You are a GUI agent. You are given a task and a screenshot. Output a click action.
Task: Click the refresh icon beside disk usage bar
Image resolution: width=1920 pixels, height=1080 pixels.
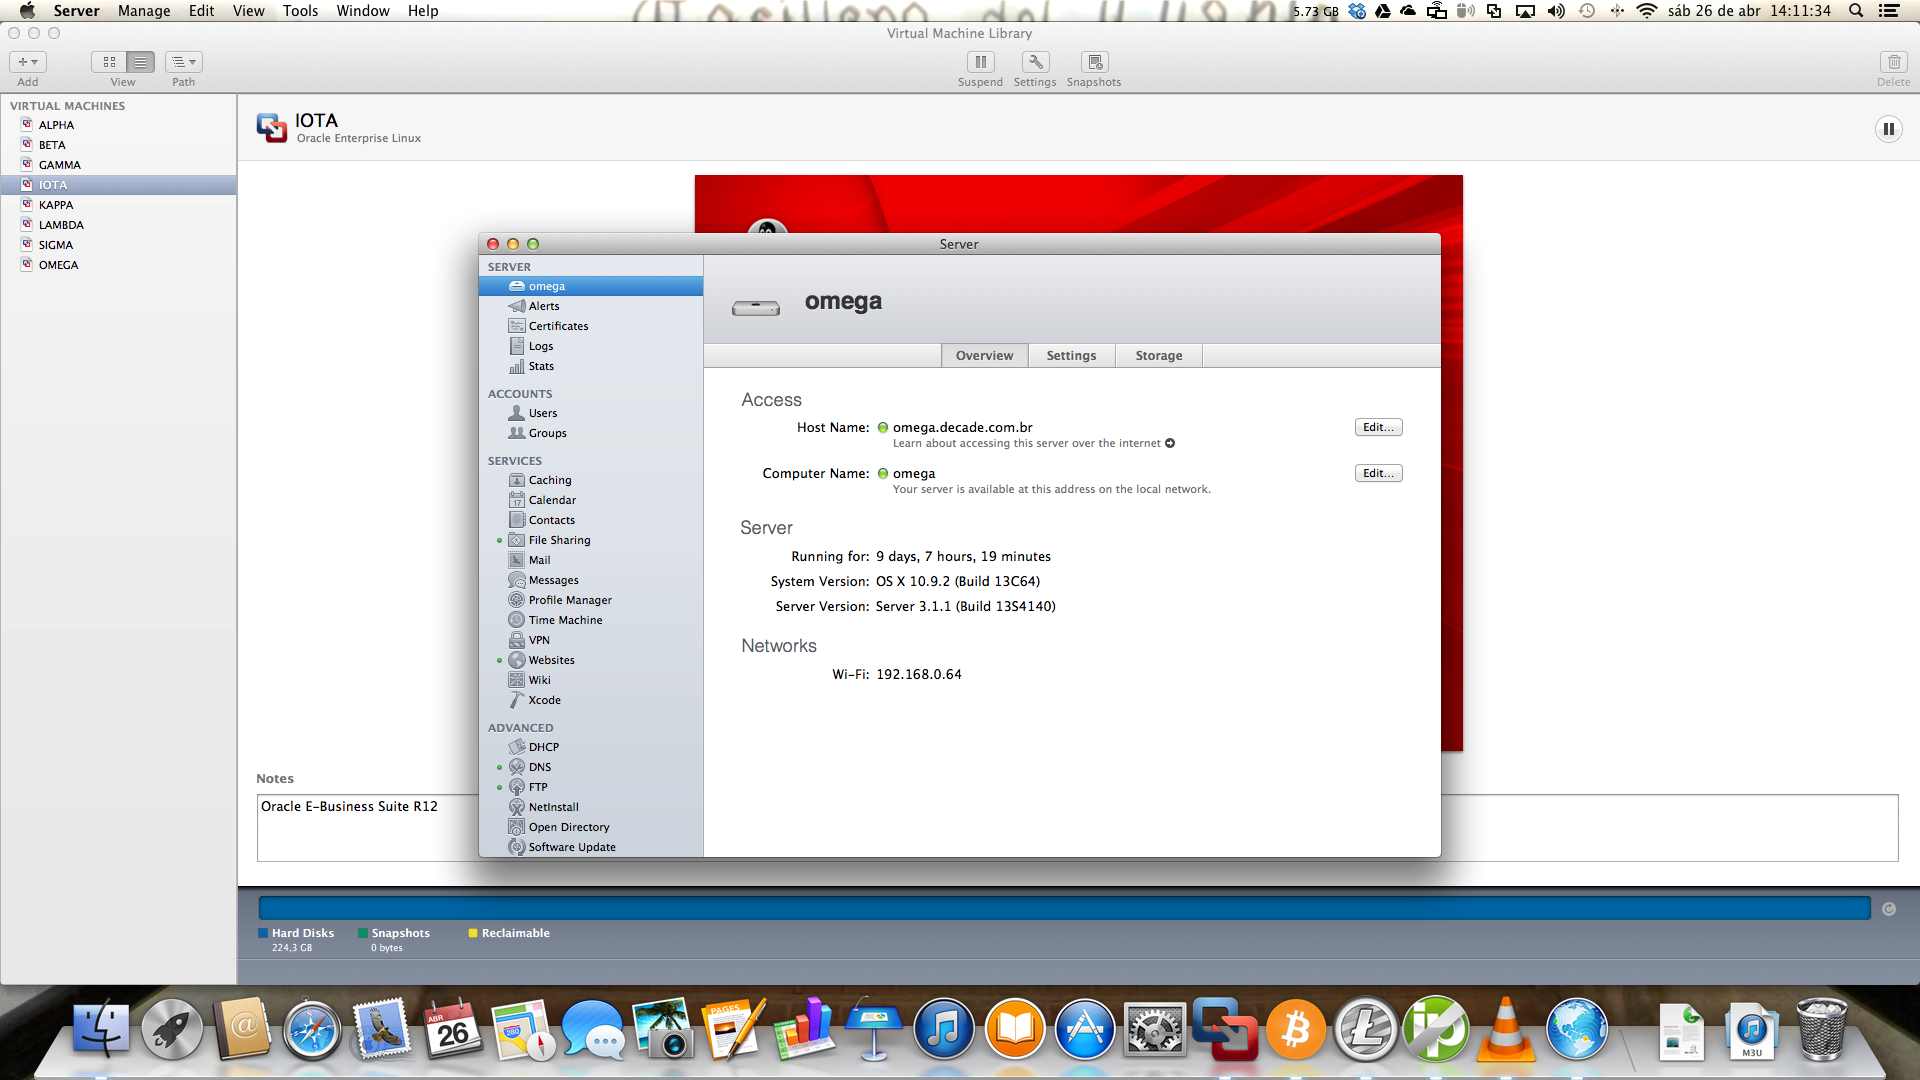click(1889, 909)
